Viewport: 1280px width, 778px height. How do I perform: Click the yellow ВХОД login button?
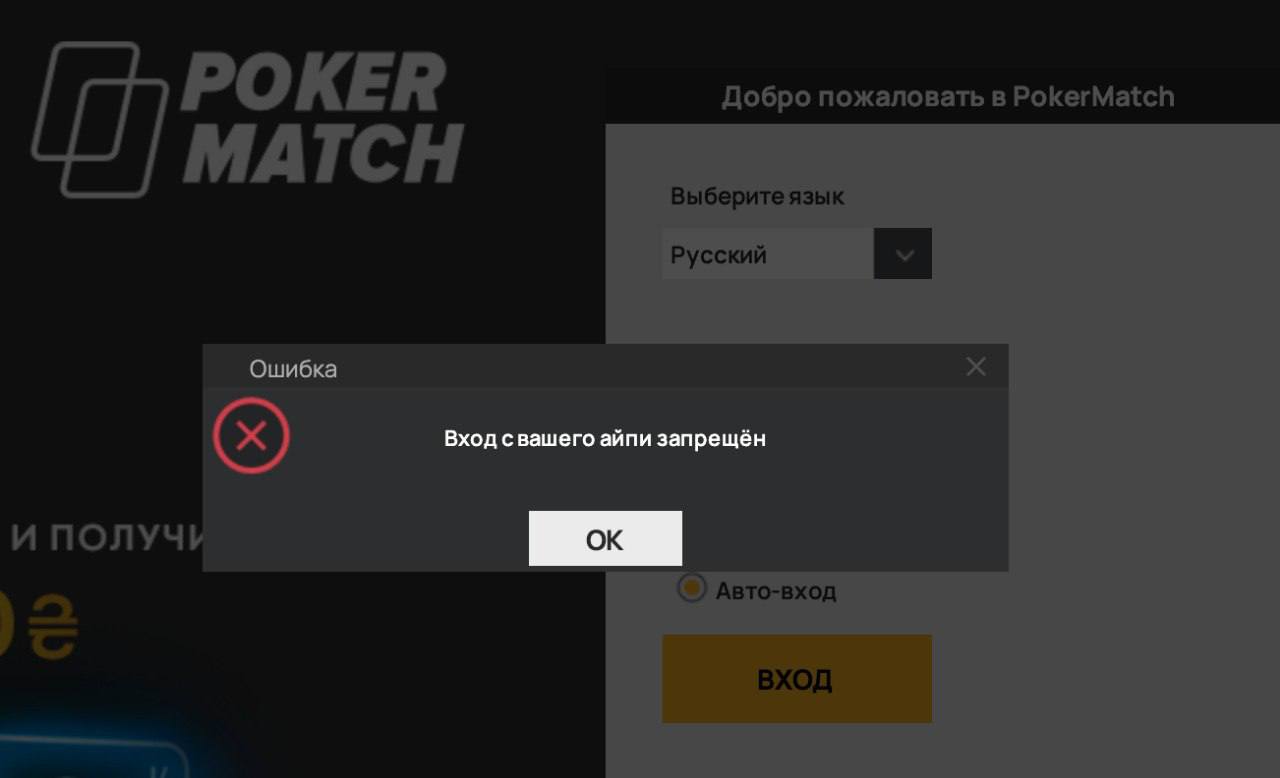(x=797, y=679)
